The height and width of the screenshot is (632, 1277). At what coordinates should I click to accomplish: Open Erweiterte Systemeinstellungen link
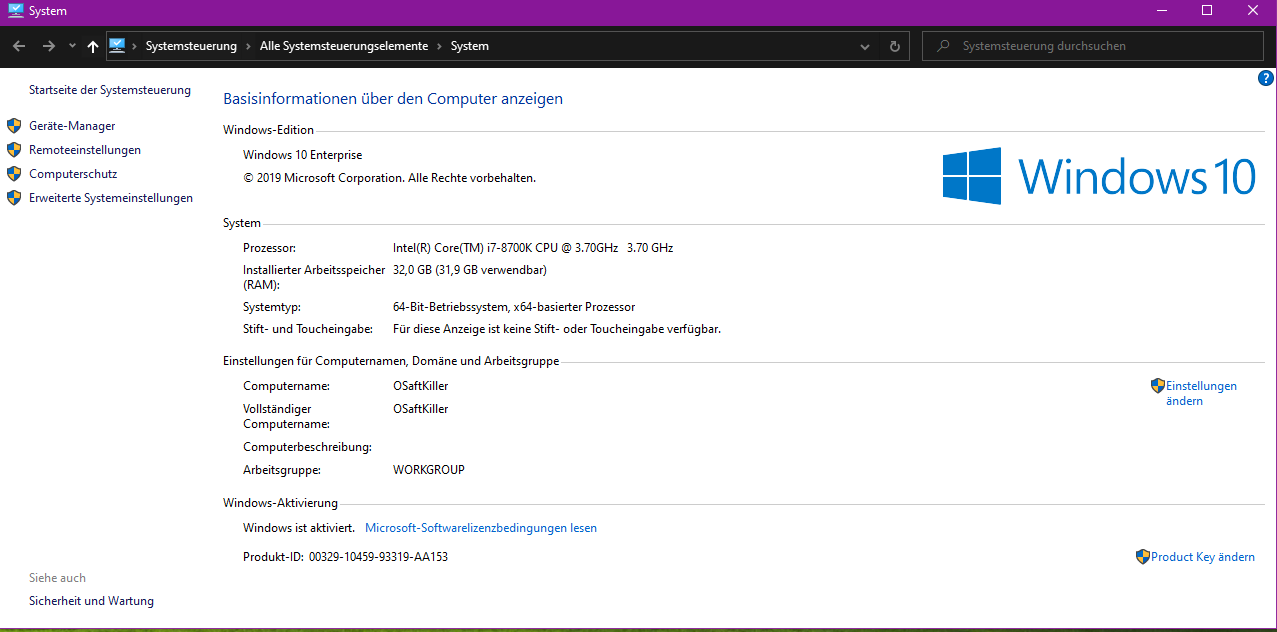[x=111, y=198]
